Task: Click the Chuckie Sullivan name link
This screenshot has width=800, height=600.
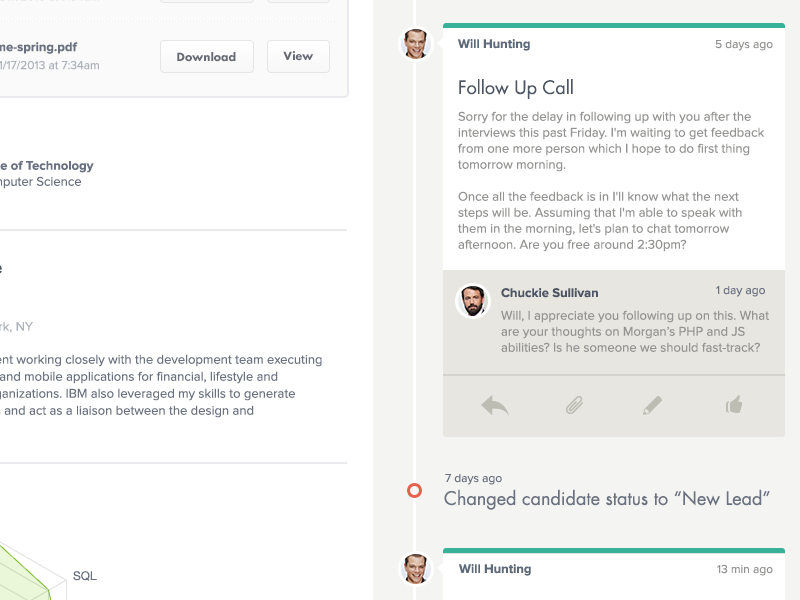Action: [x=549, y=293]
